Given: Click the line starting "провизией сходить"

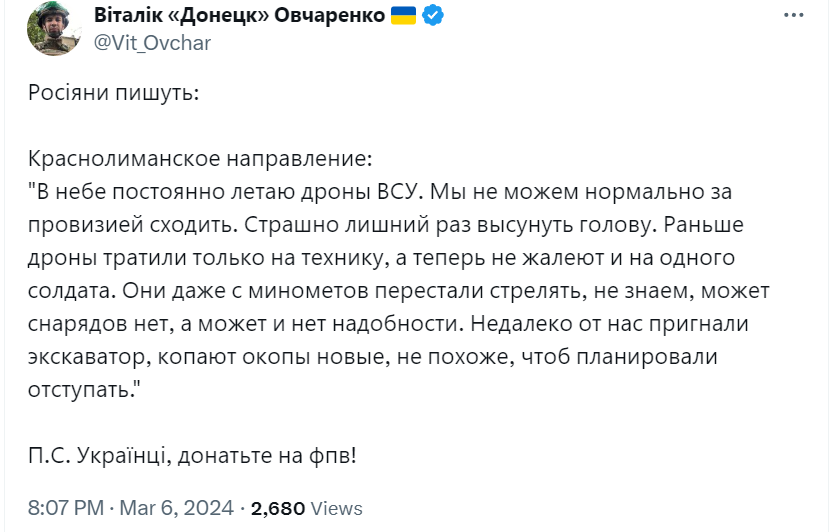Looking at the screenshot, I should 386,225.
